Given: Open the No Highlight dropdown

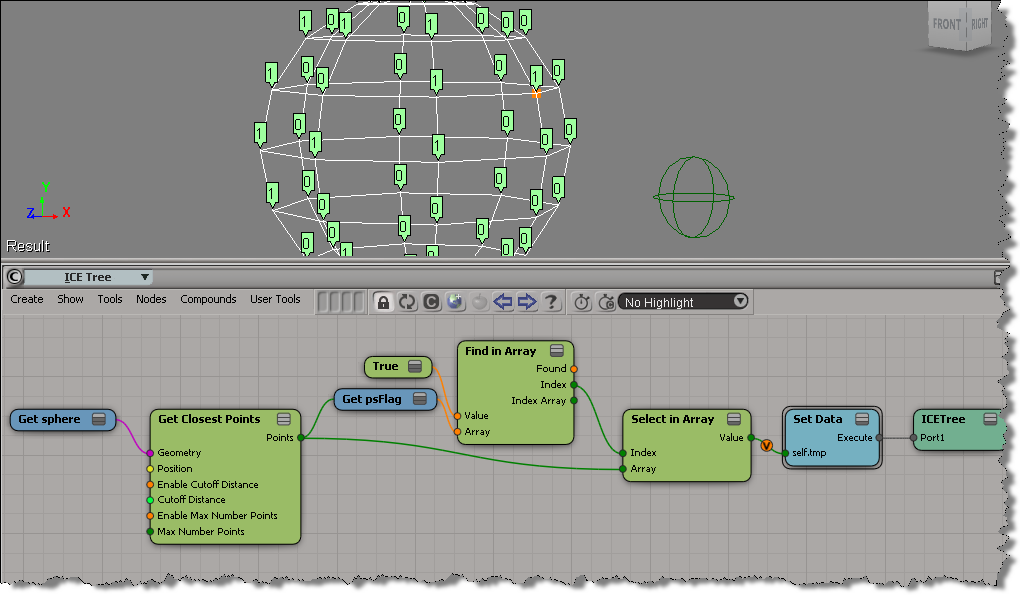Looking at the screenshot, I should 684,302.
